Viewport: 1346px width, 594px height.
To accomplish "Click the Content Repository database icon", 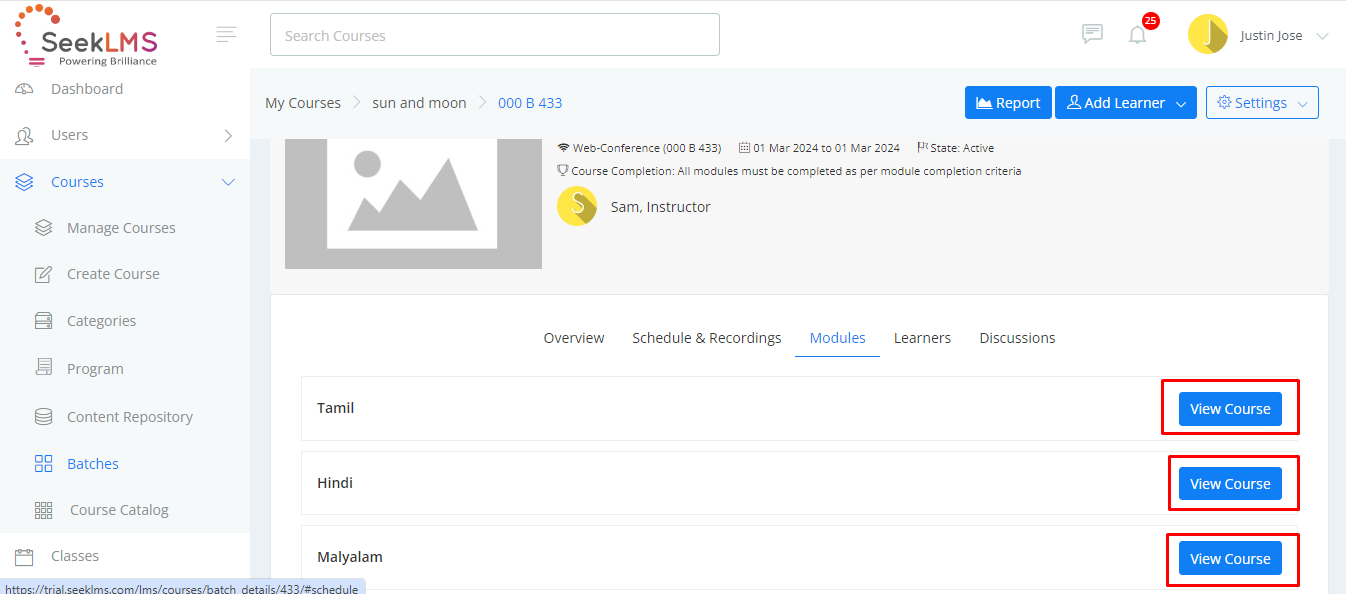I will tap(43, 417).
